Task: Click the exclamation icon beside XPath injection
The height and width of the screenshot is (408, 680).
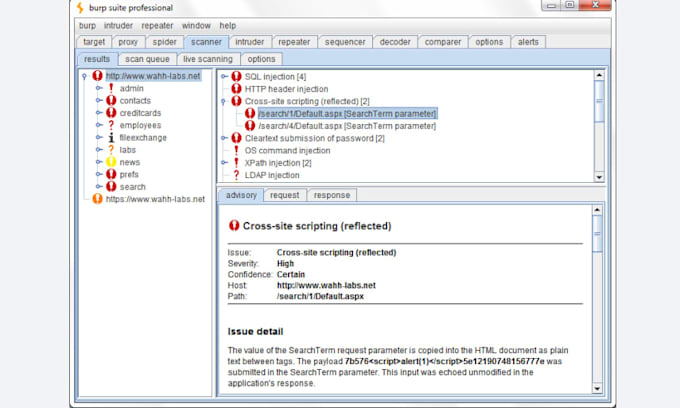Action: click(236, 163)
